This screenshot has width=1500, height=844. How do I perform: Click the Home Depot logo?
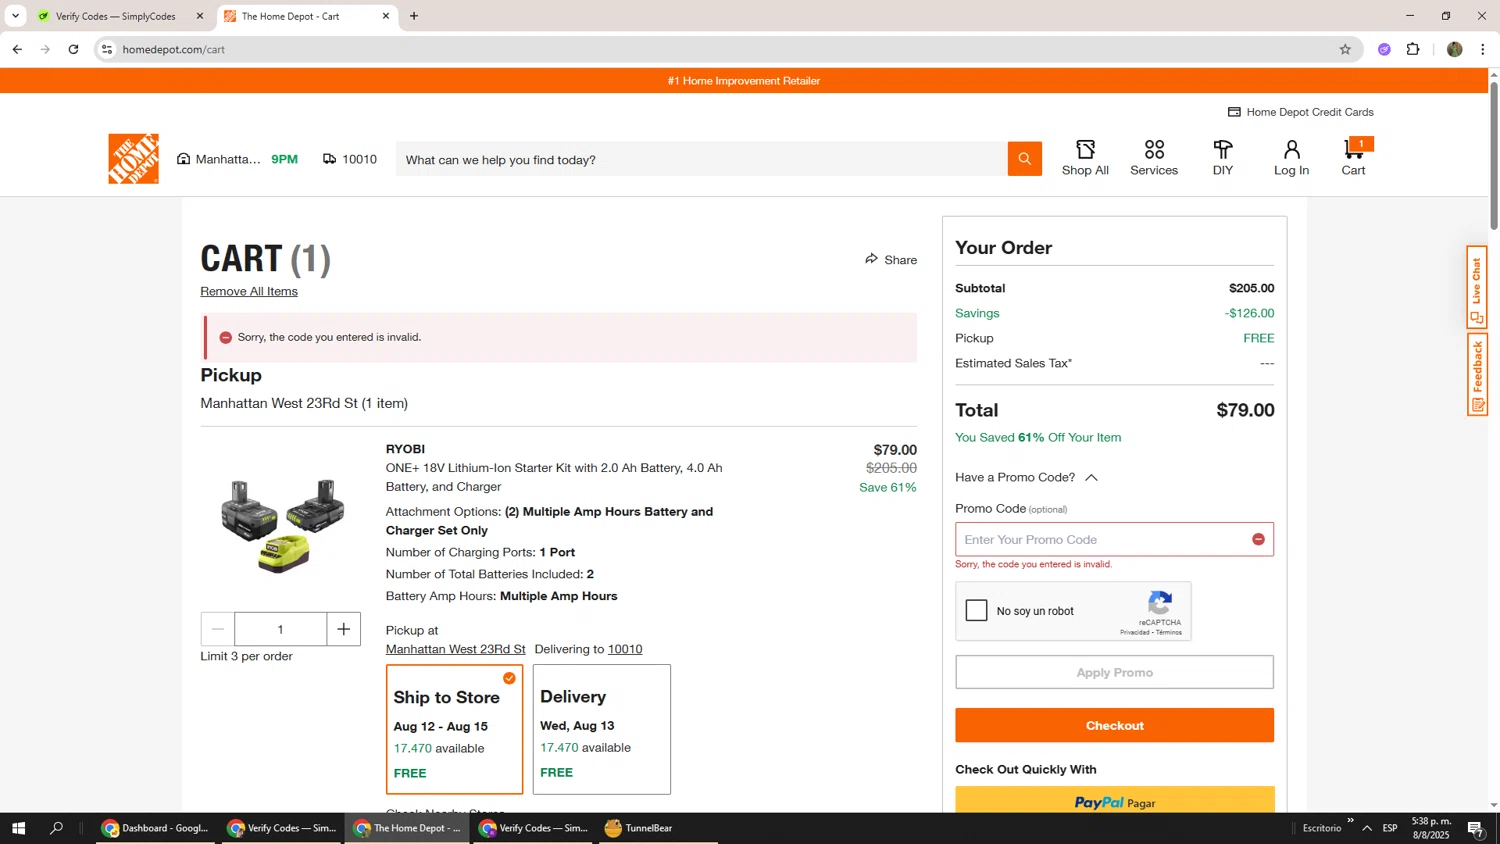133,158
